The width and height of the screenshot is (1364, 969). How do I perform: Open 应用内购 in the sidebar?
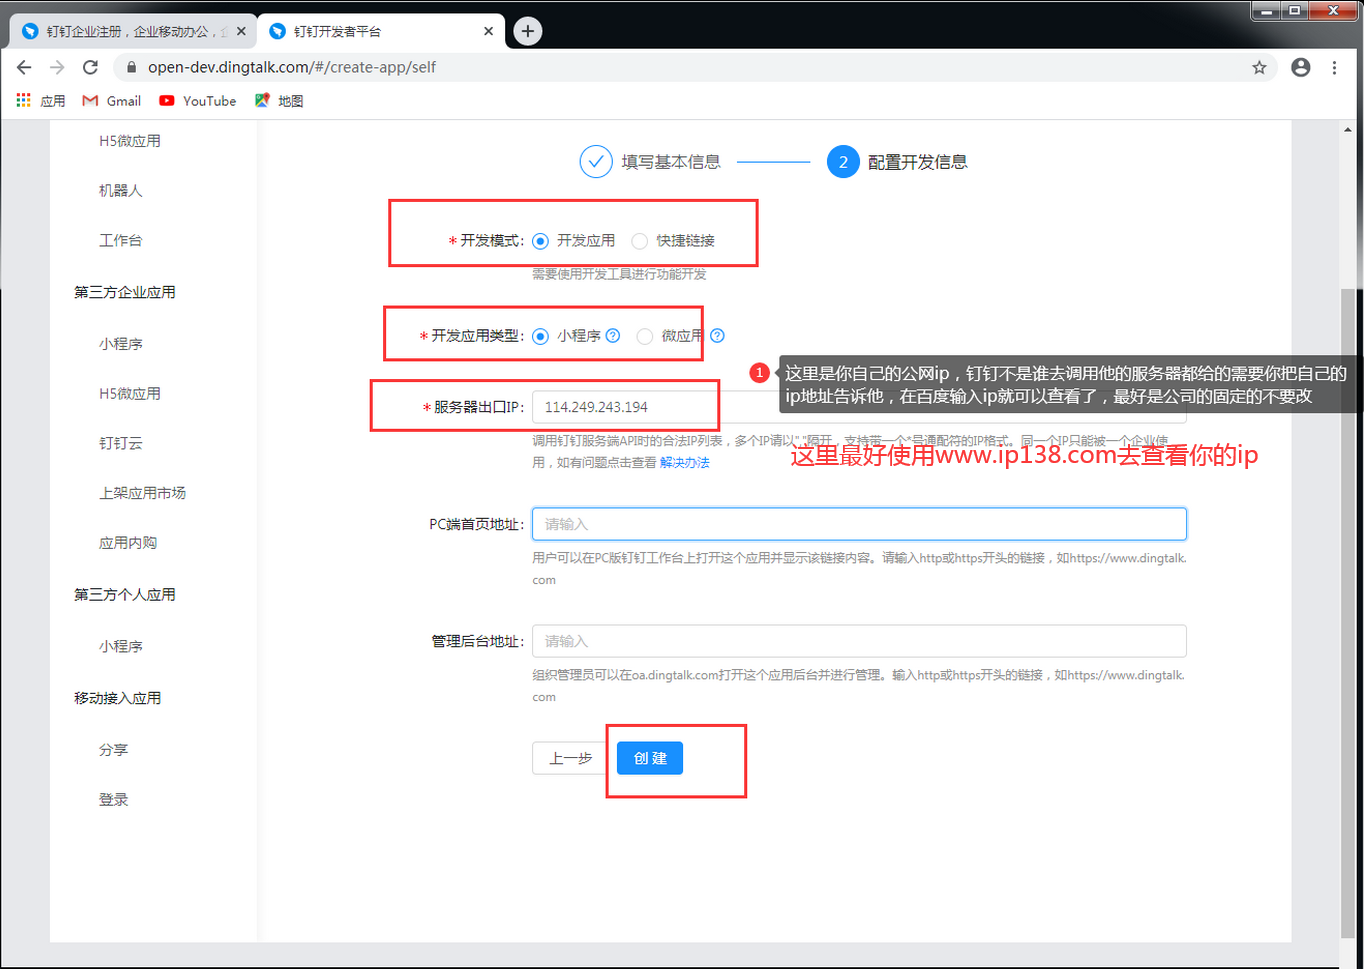(128, 543)
